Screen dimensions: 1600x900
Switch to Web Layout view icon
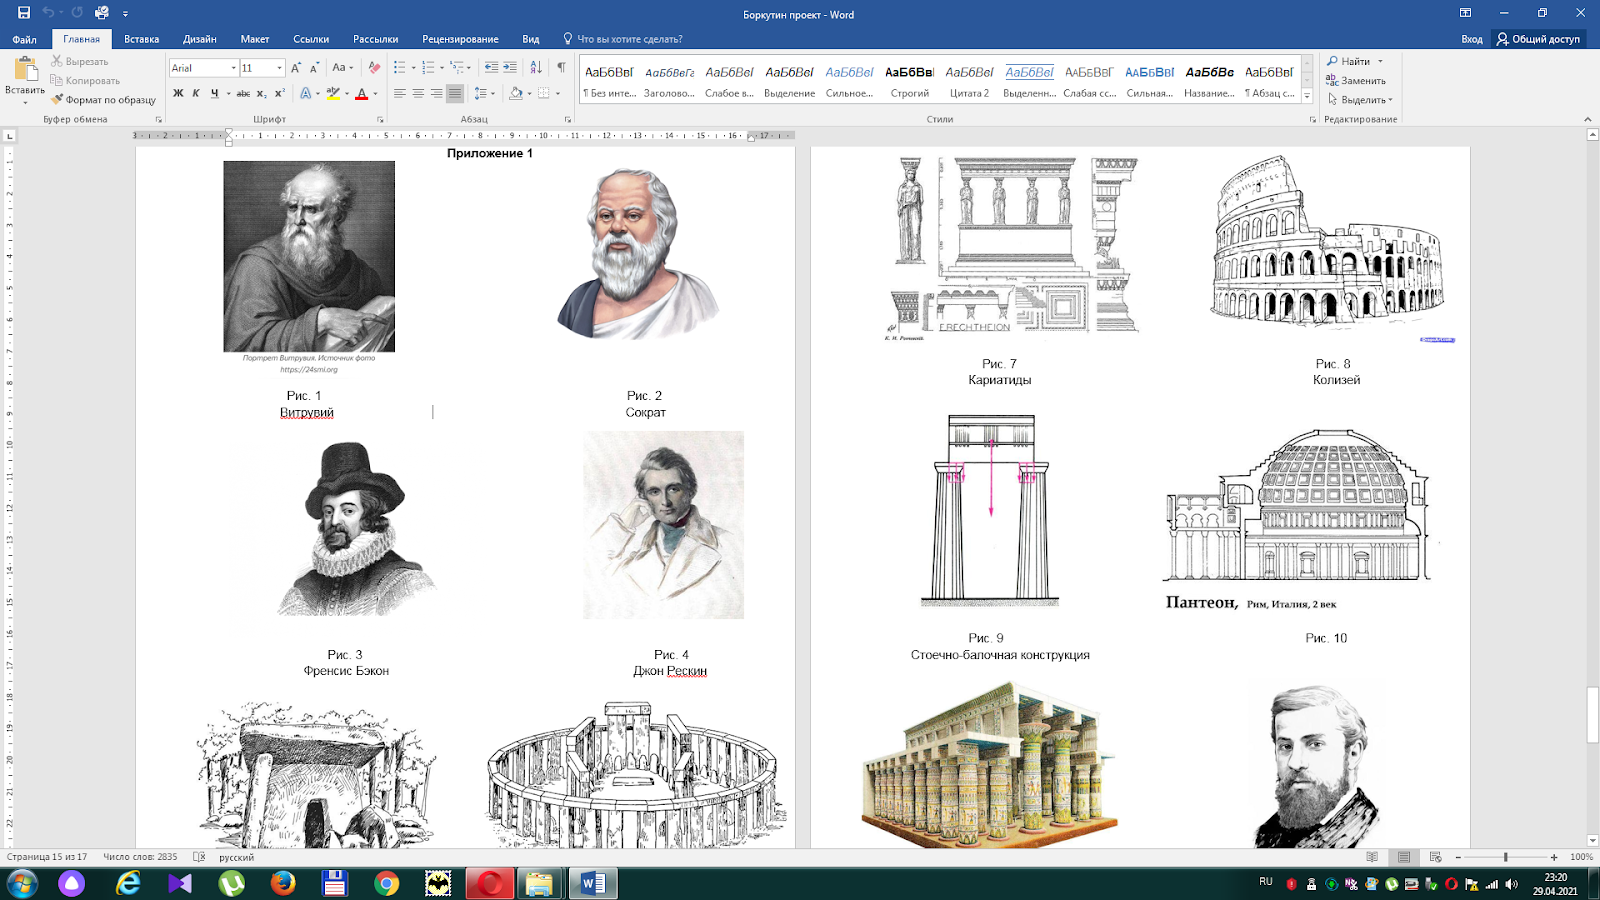coord(1435,857)
